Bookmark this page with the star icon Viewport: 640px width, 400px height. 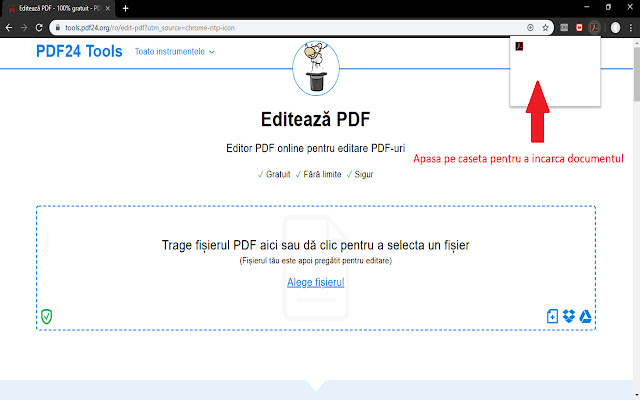pos(545,28)
